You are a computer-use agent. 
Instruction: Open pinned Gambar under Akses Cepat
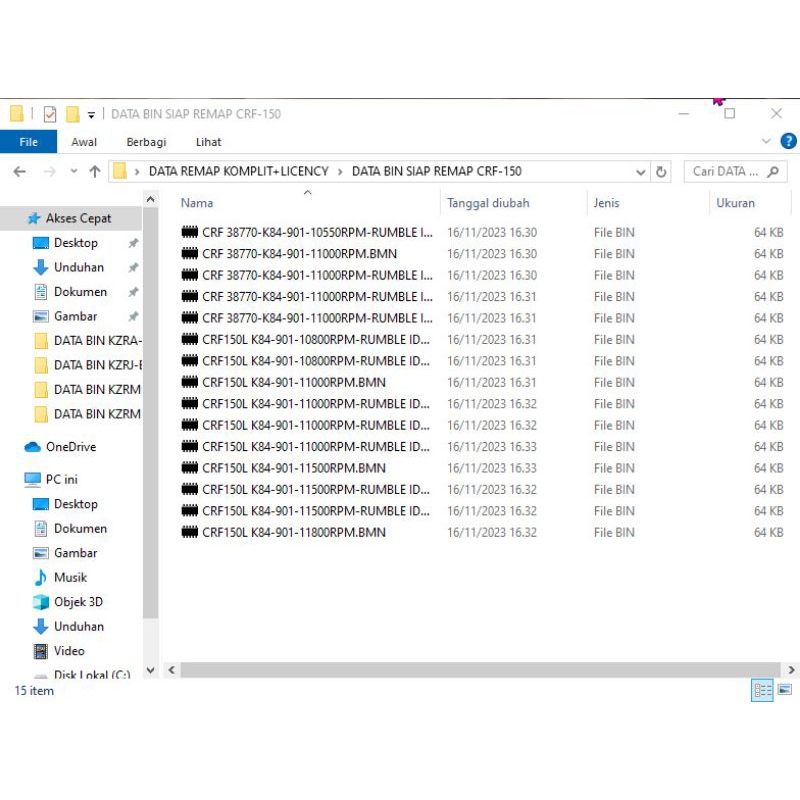76,316
